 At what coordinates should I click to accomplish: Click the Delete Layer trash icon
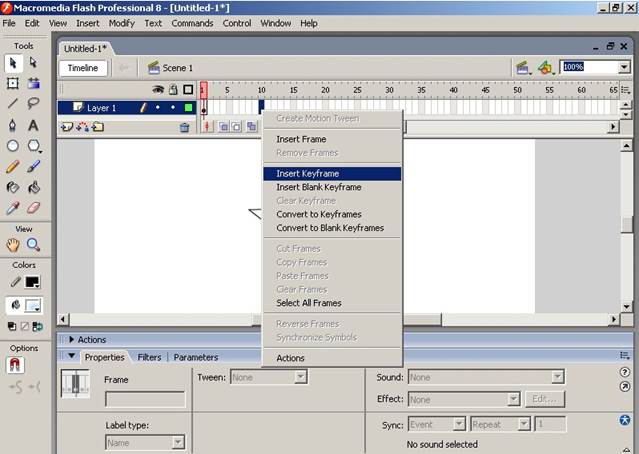pos(185,128)
